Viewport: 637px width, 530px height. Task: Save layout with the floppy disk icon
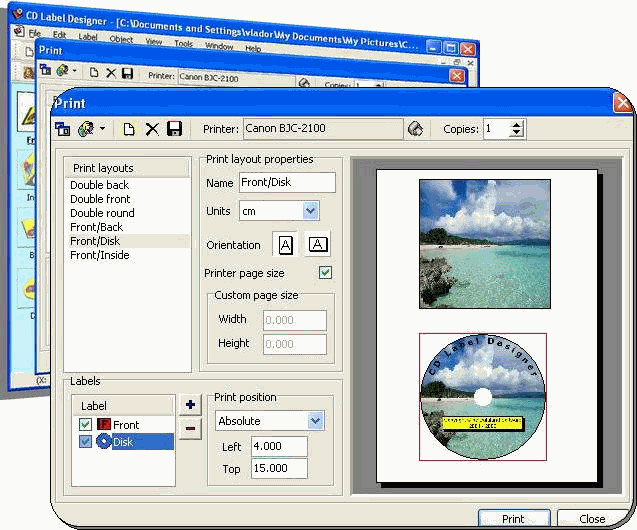coord(174,129)
